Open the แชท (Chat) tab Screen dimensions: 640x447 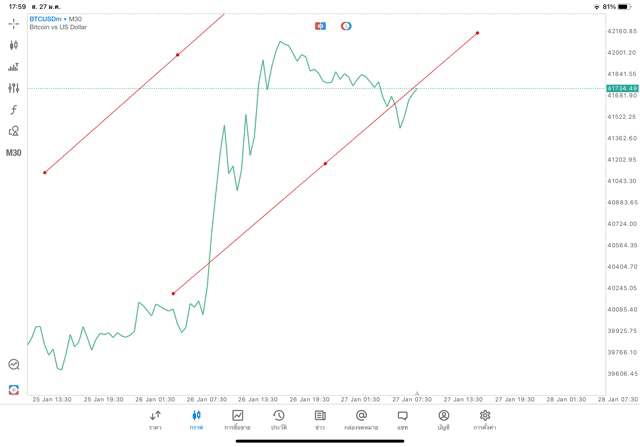pos(402,419)
